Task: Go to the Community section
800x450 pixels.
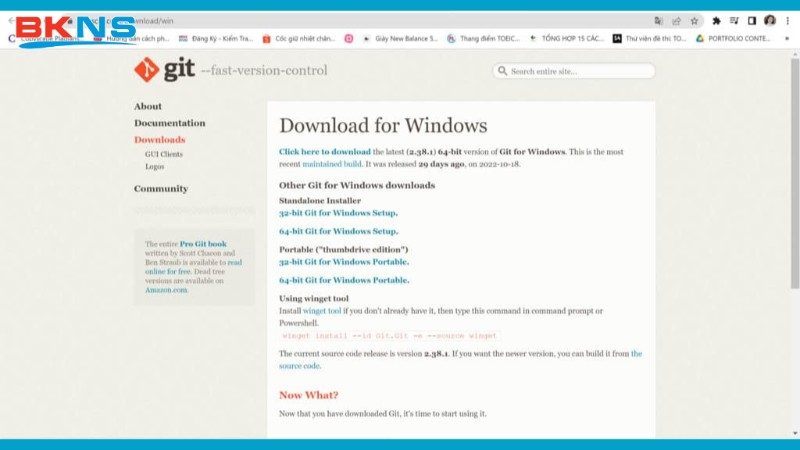Action: click(161, 189)
